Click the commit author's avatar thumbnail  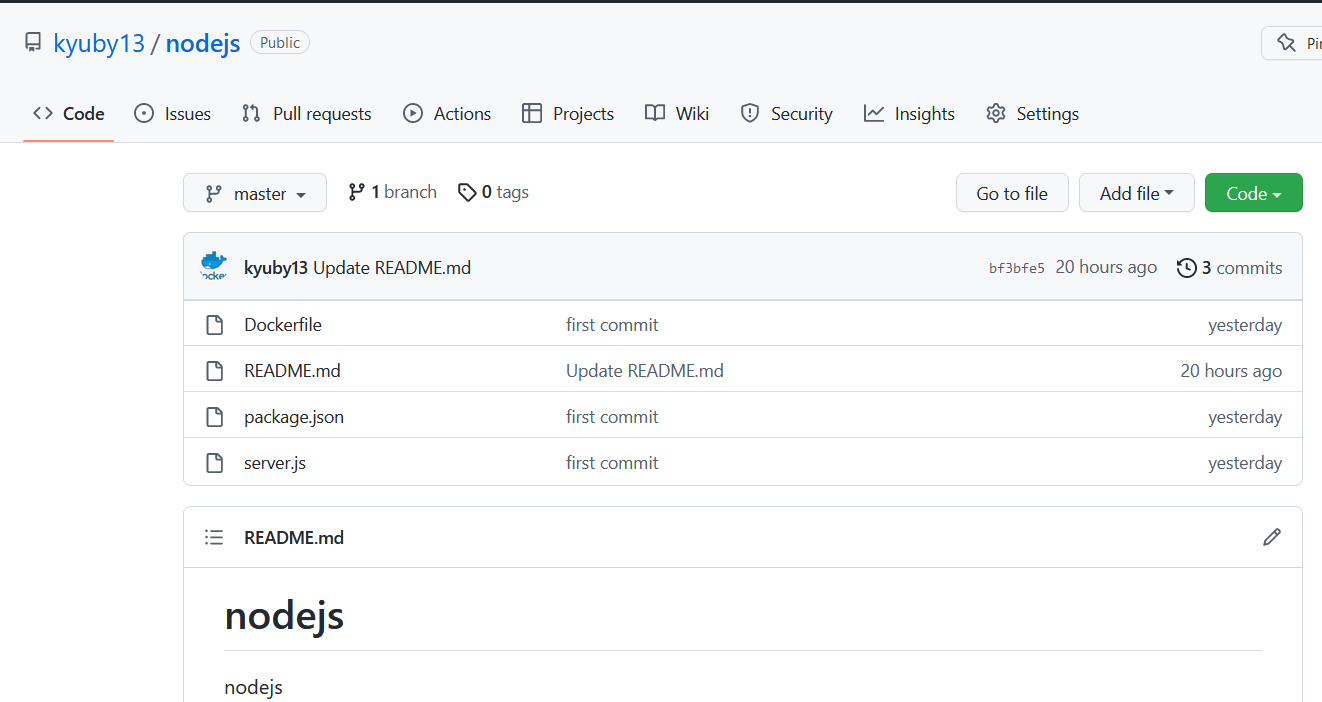coord(213,266)
